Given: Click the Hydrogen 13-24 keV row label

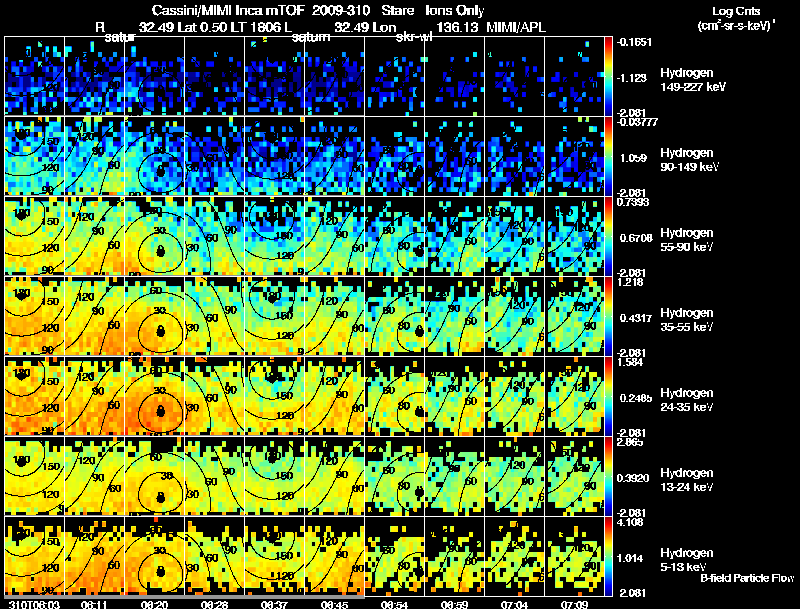Looking at the screenshot, I should pos(687,480).
